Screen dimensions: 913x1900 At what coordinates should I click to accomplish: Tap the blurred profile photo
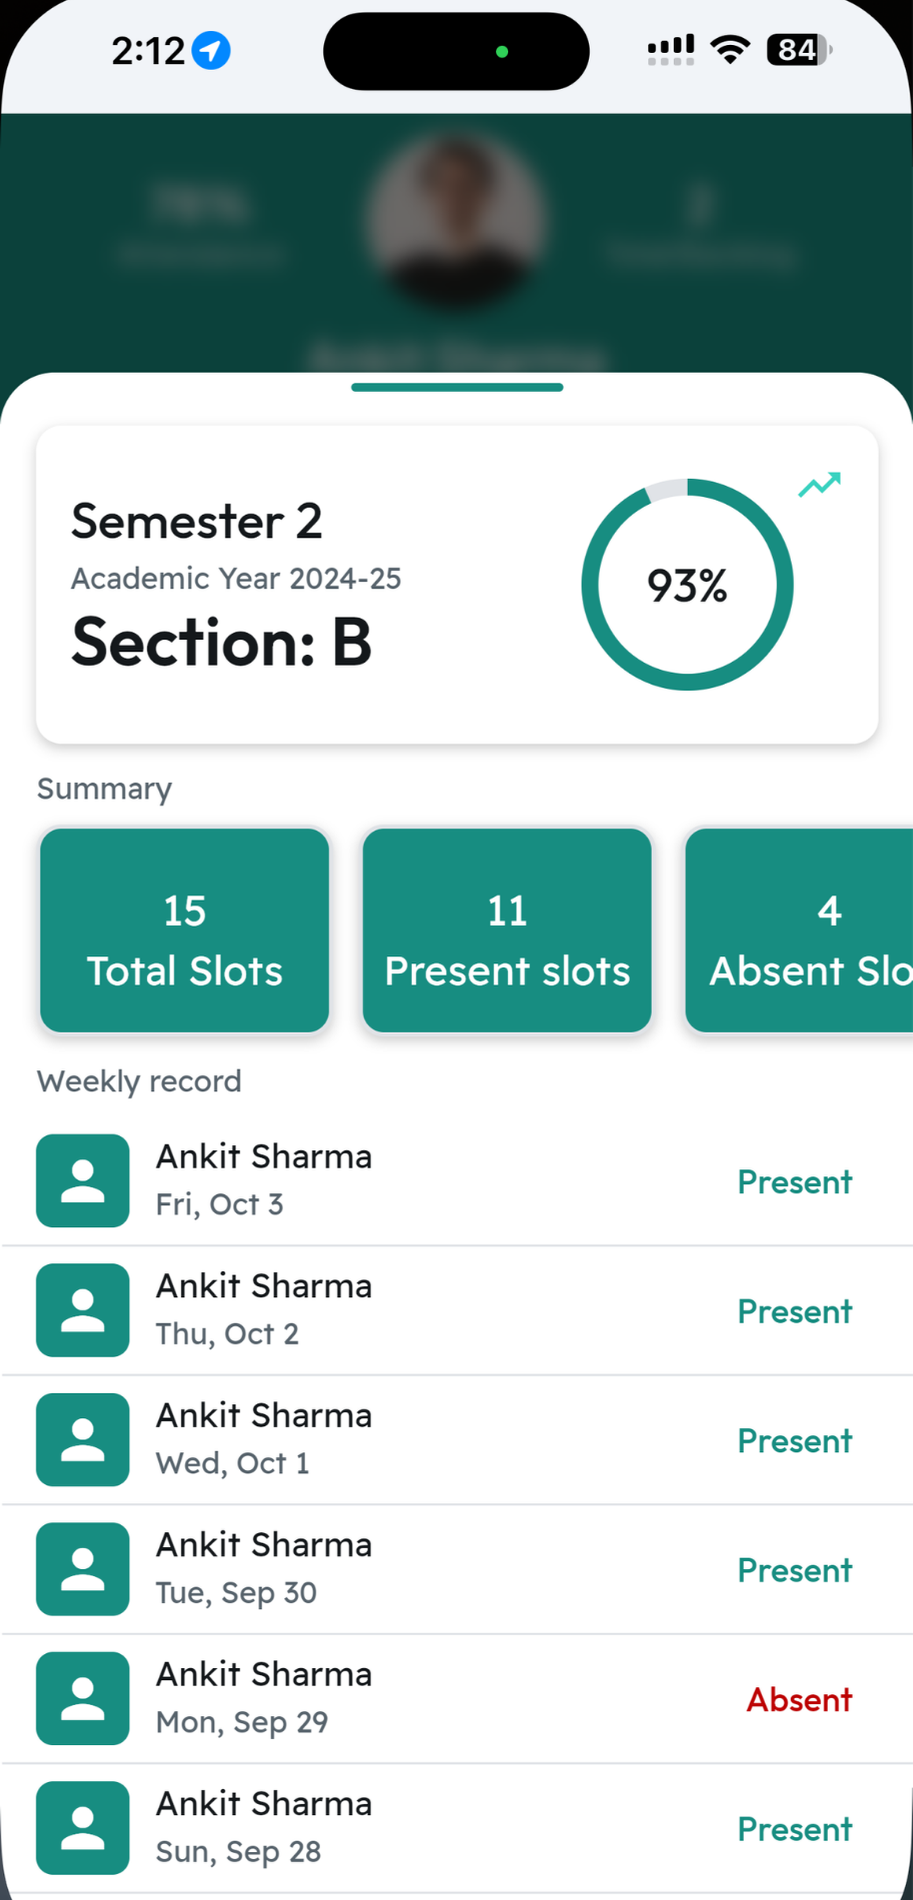click(x=456, y=218)
